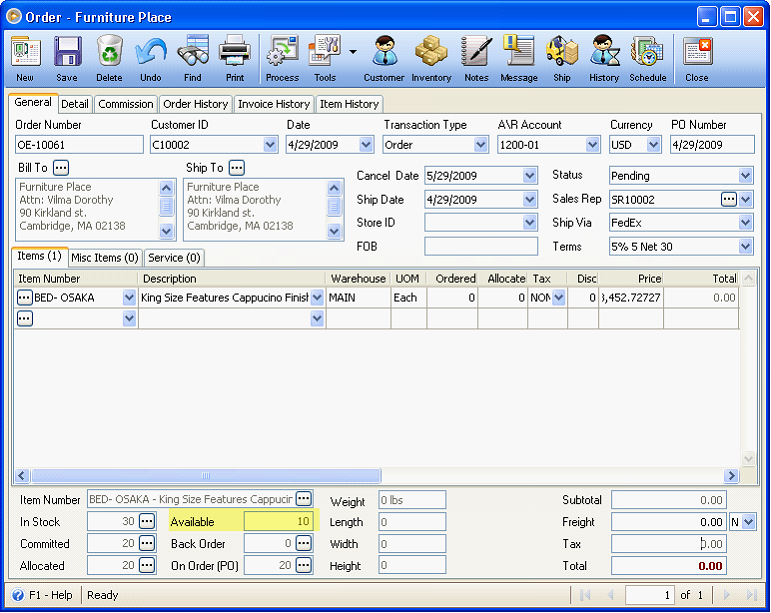Expand the Terms dropdown
The width and height of the screenshot is (771, 613).
pos(745,246)
